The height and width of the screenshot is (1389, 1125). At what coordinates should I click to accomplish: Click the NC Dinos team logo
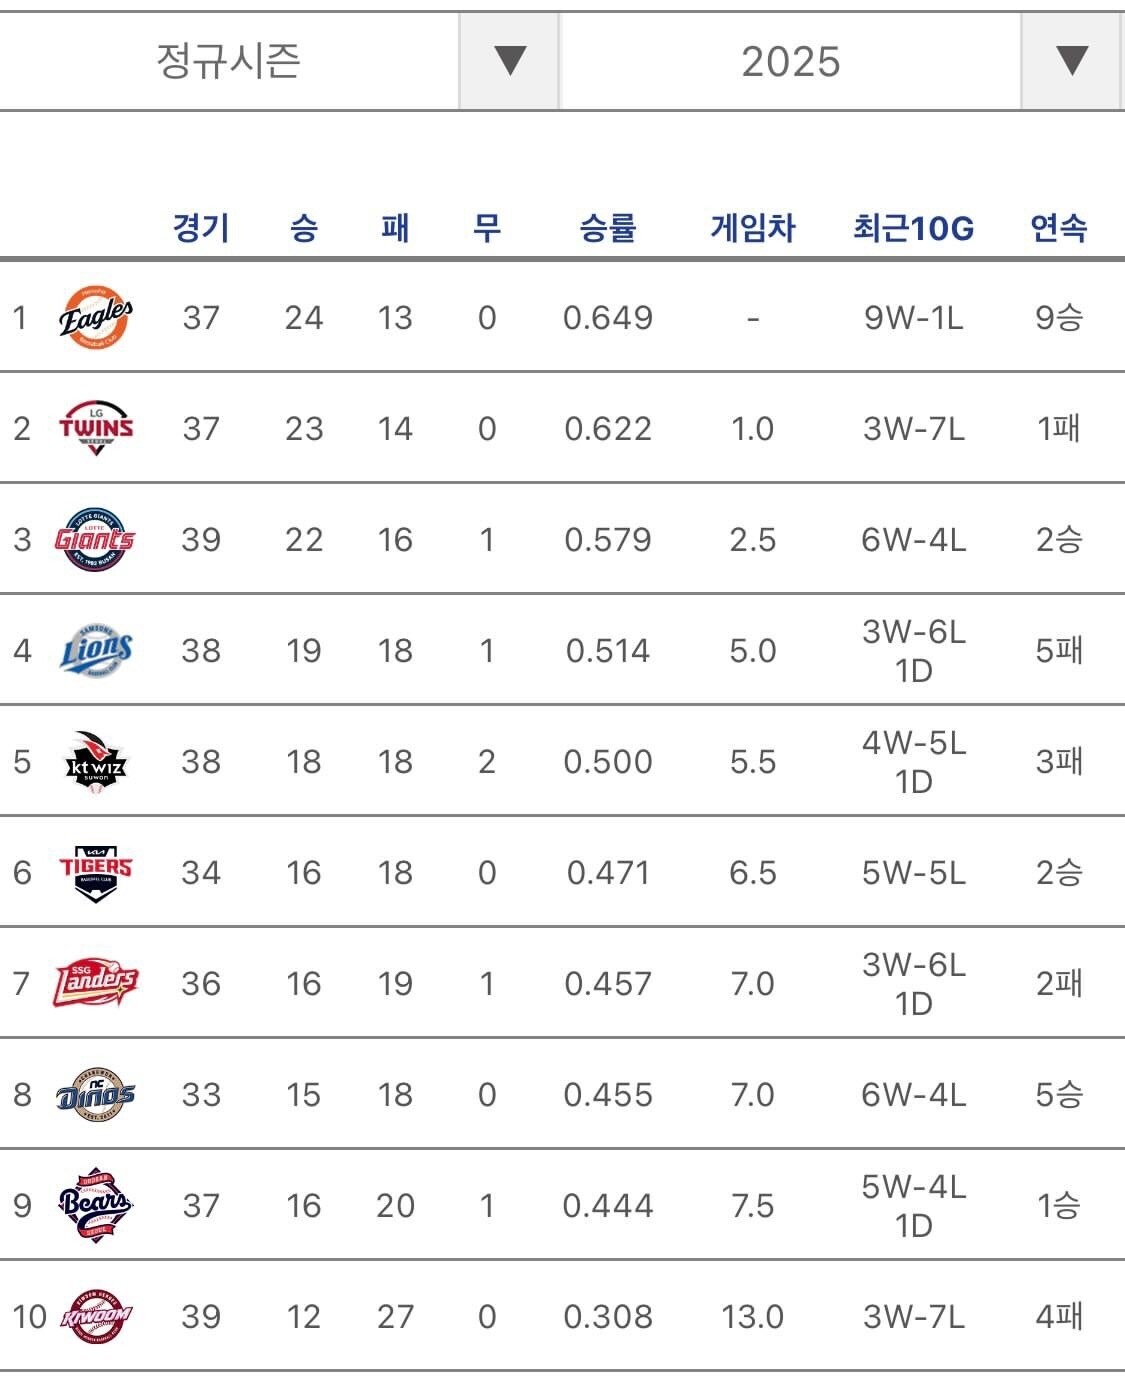(96, 1094)
